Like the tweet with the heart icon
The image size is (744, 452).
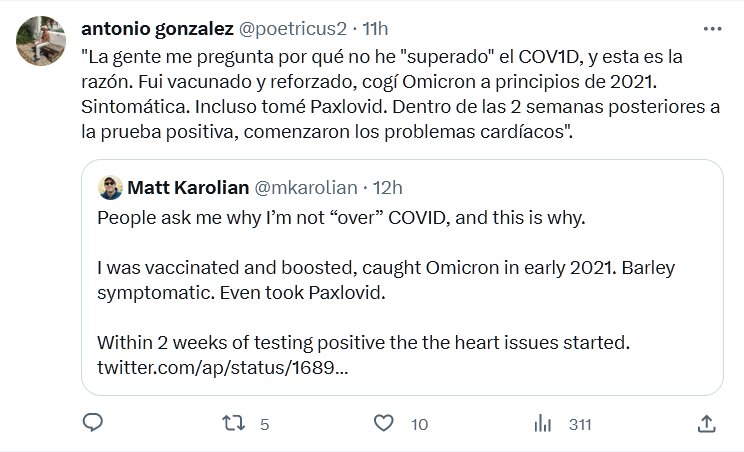click(388, 423)
